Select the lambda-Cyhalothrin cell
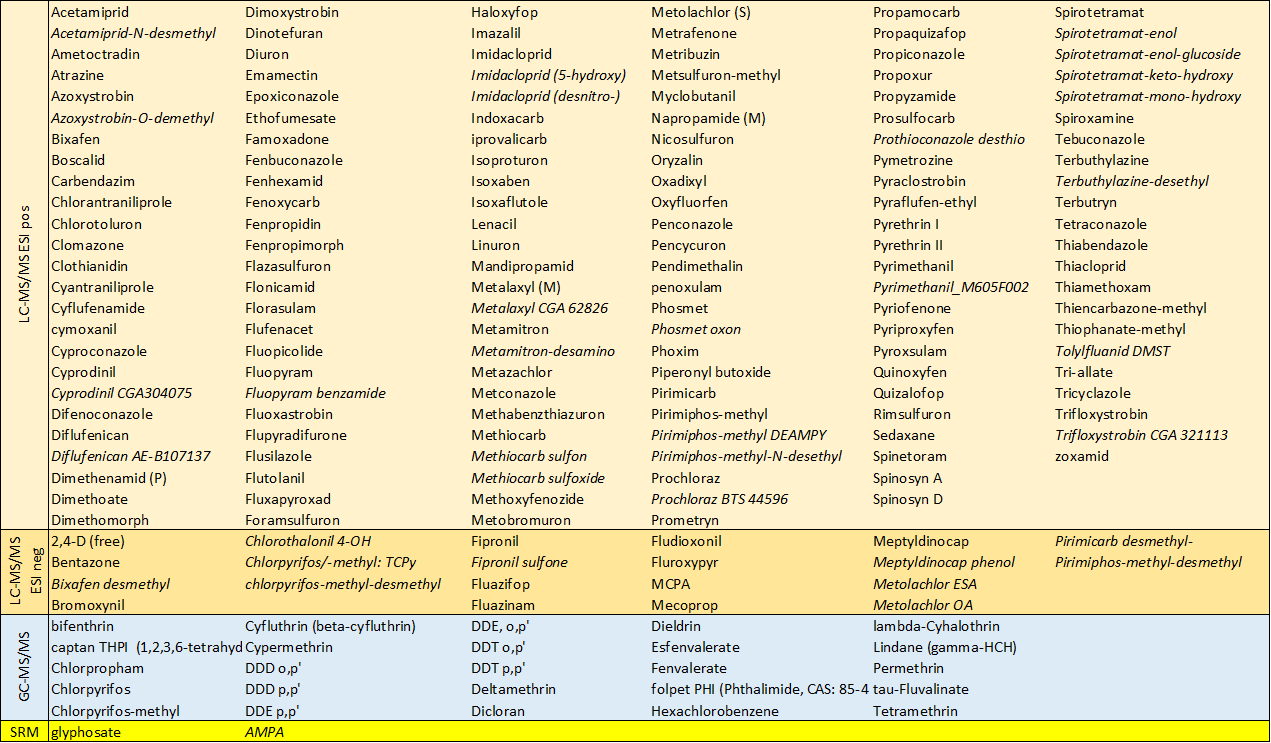The image size is (1271, 743). coord(936,626)
